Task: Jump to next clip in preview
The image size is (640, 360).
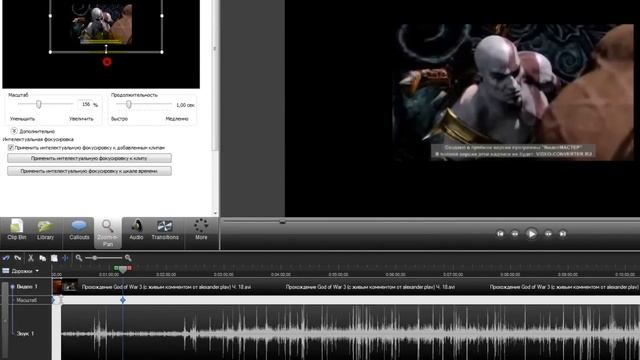Action: [563, 234]
